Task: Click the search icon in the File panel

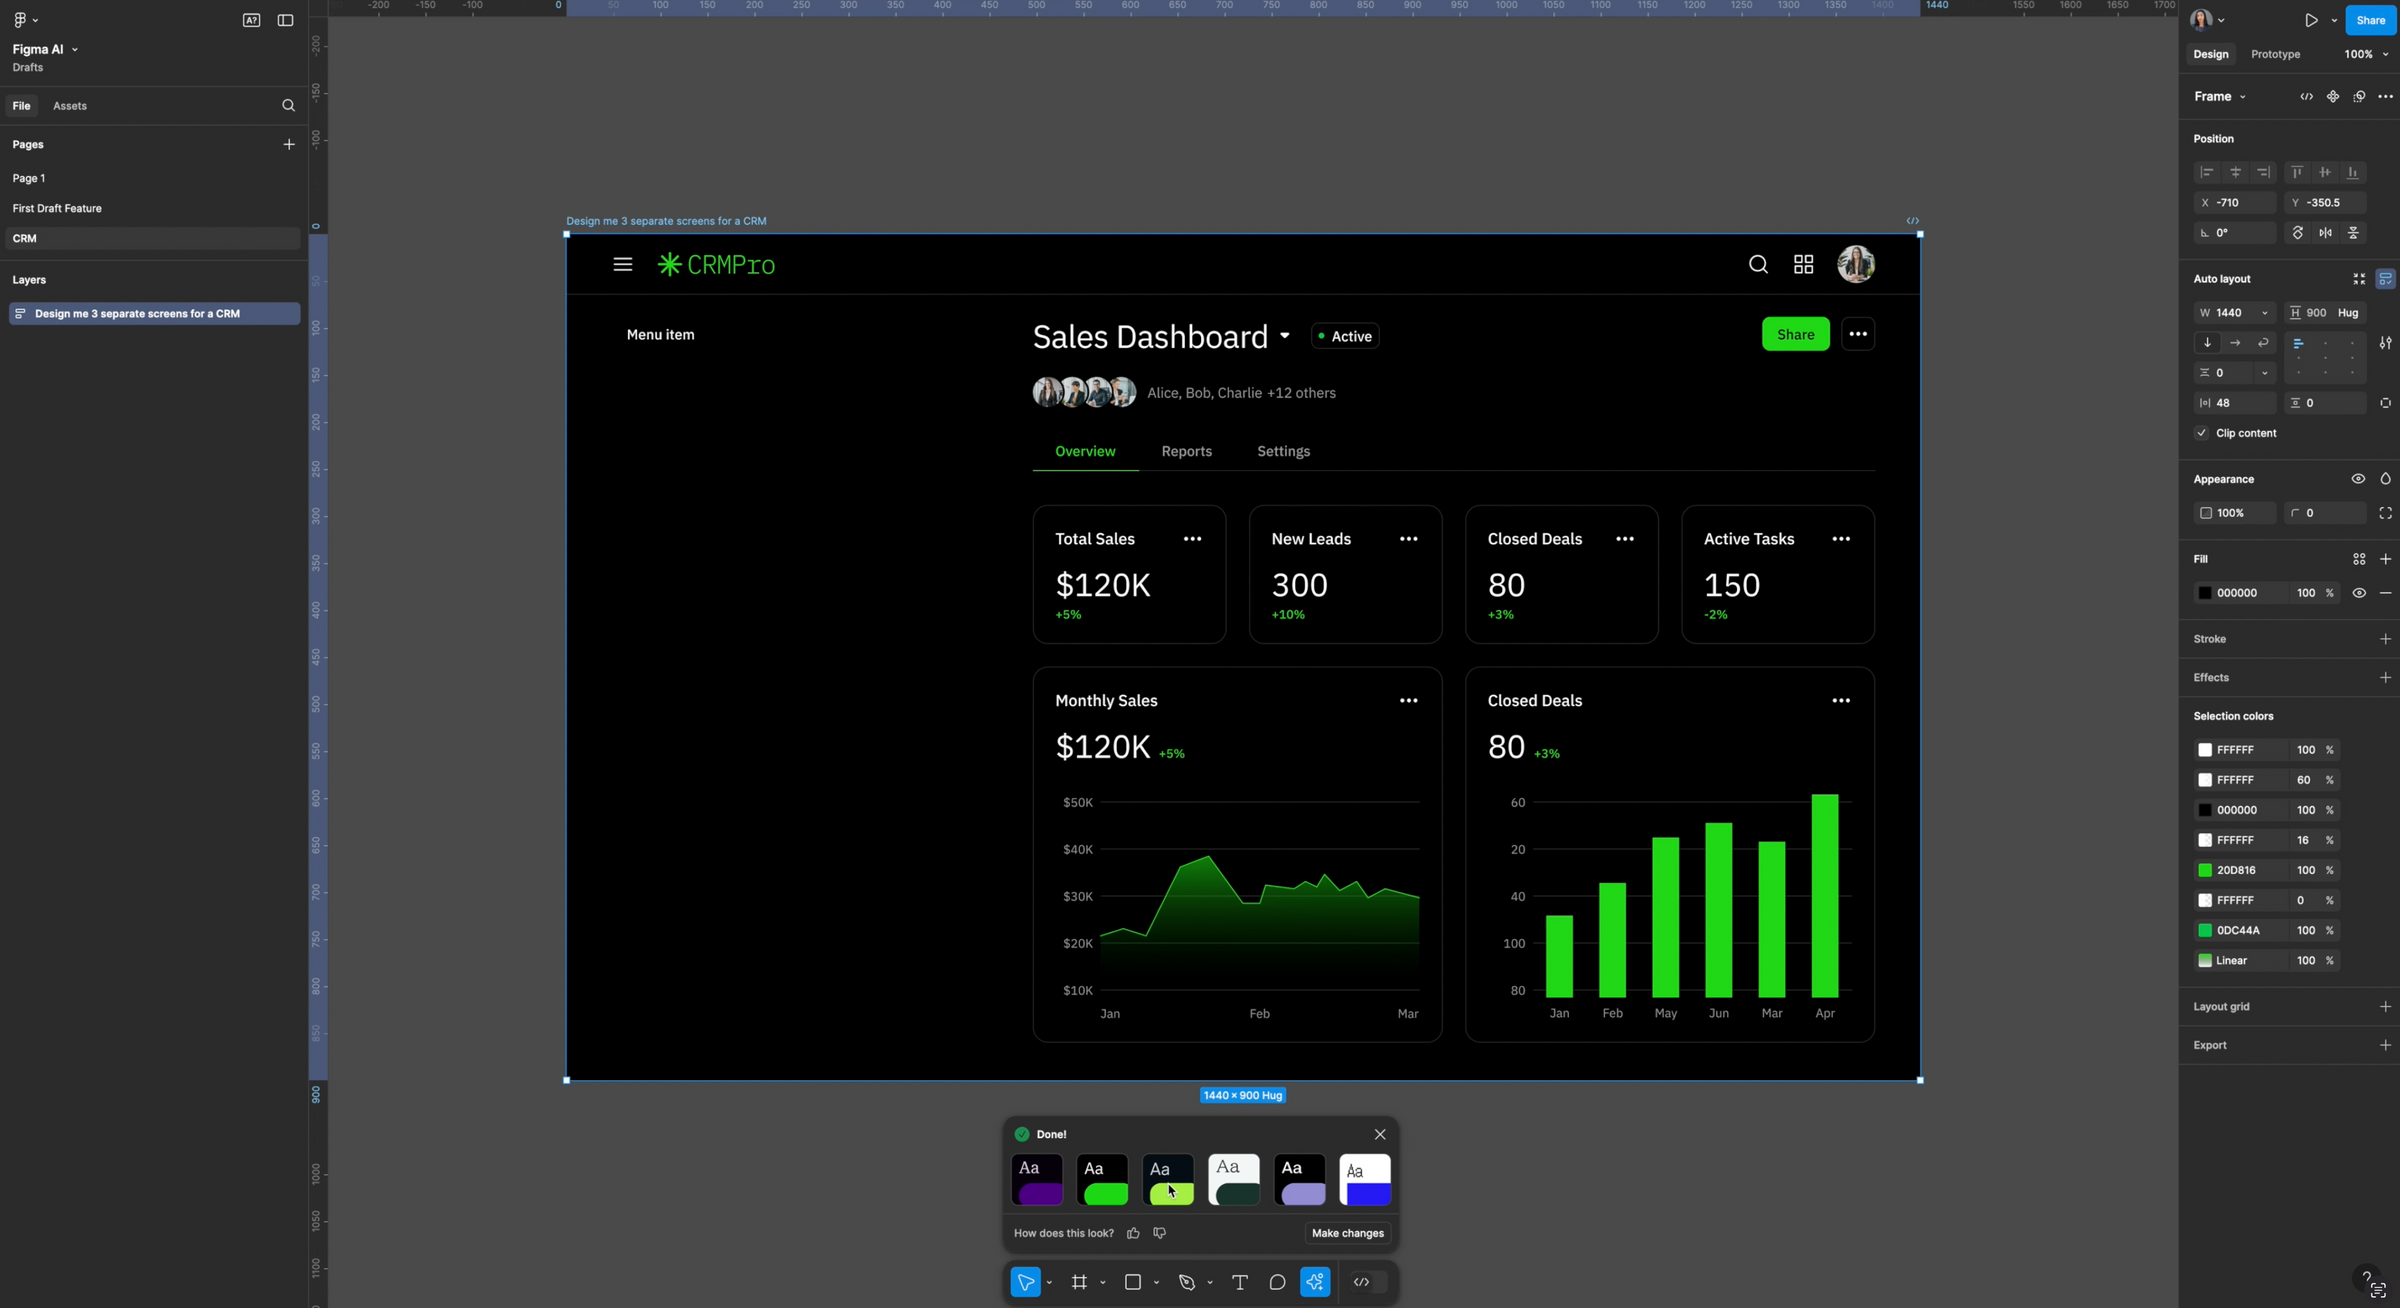Action: pyautogui.click(x=288, y=106)
